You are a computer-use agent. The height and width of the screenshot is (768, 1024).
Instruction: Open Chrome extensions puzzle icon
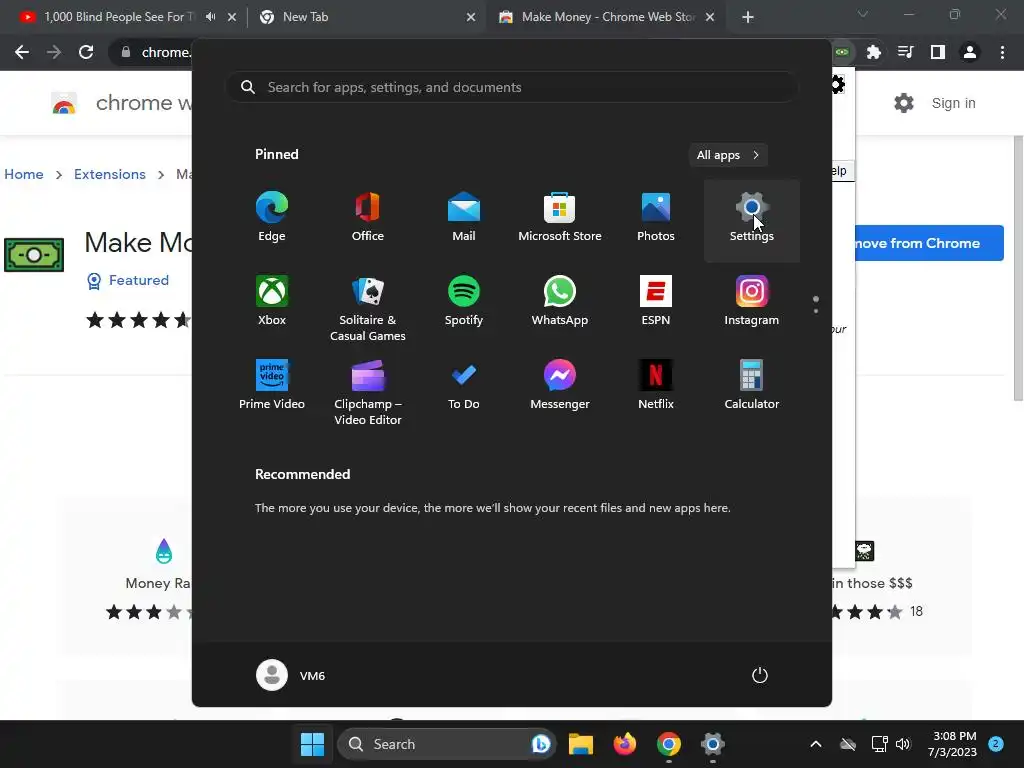(x=874, y=52)
